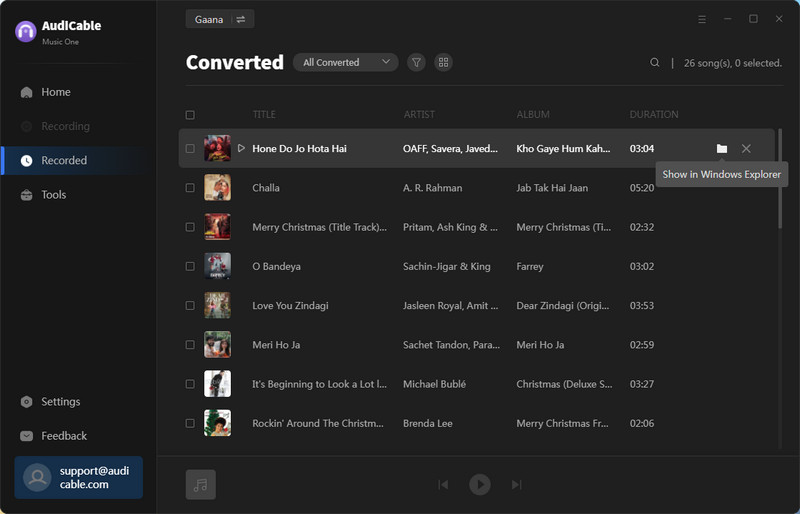
Task: Click artist A. R. Rahman
Action: pos(433,188)
